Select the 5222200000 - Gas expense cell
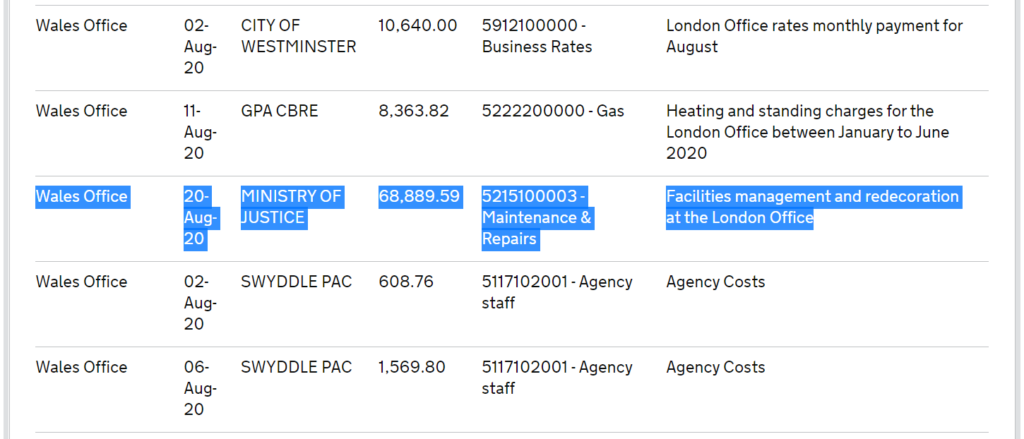The width and height of the screenshot is (1024, 439). point(552,111)
